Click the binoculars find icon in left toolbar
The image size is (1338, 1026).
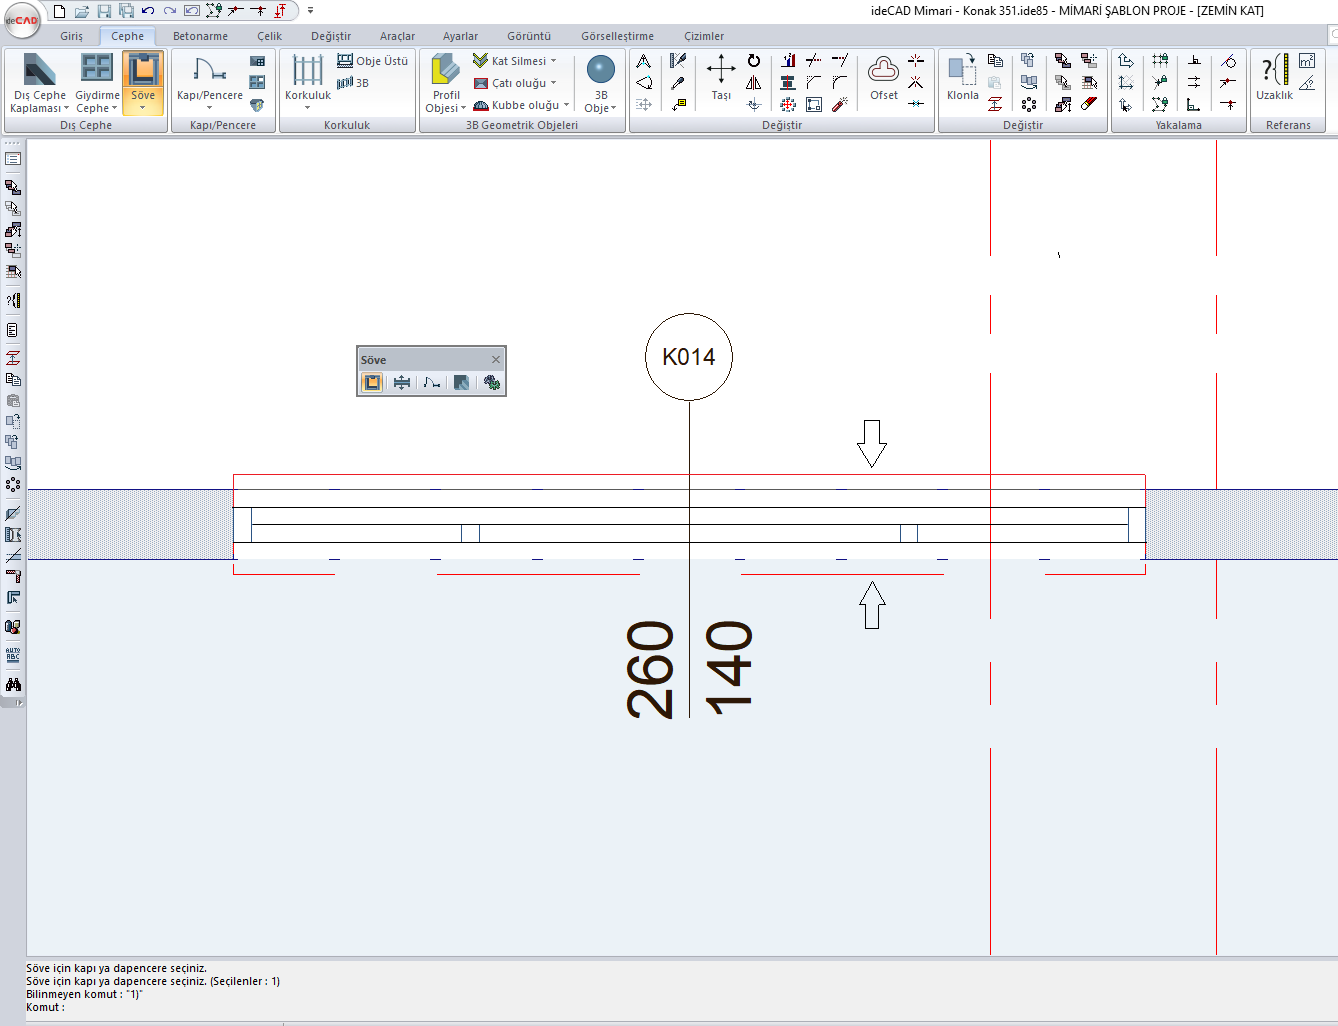point(13,685)
